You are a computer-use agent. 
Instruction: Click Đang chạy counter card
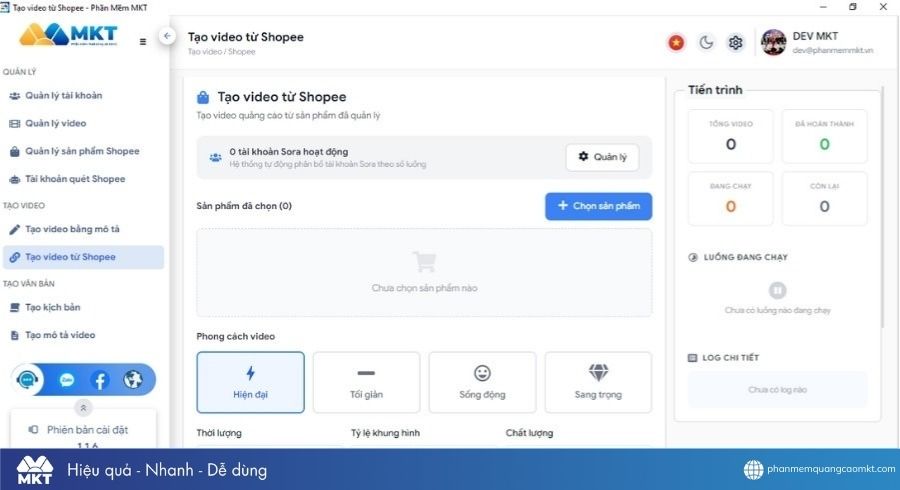[731, 199]
